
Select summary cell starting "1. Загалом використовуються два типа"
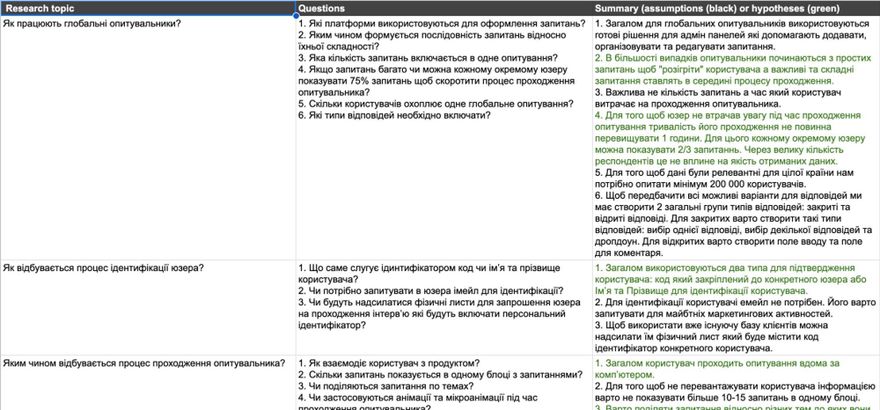[736, 307]
